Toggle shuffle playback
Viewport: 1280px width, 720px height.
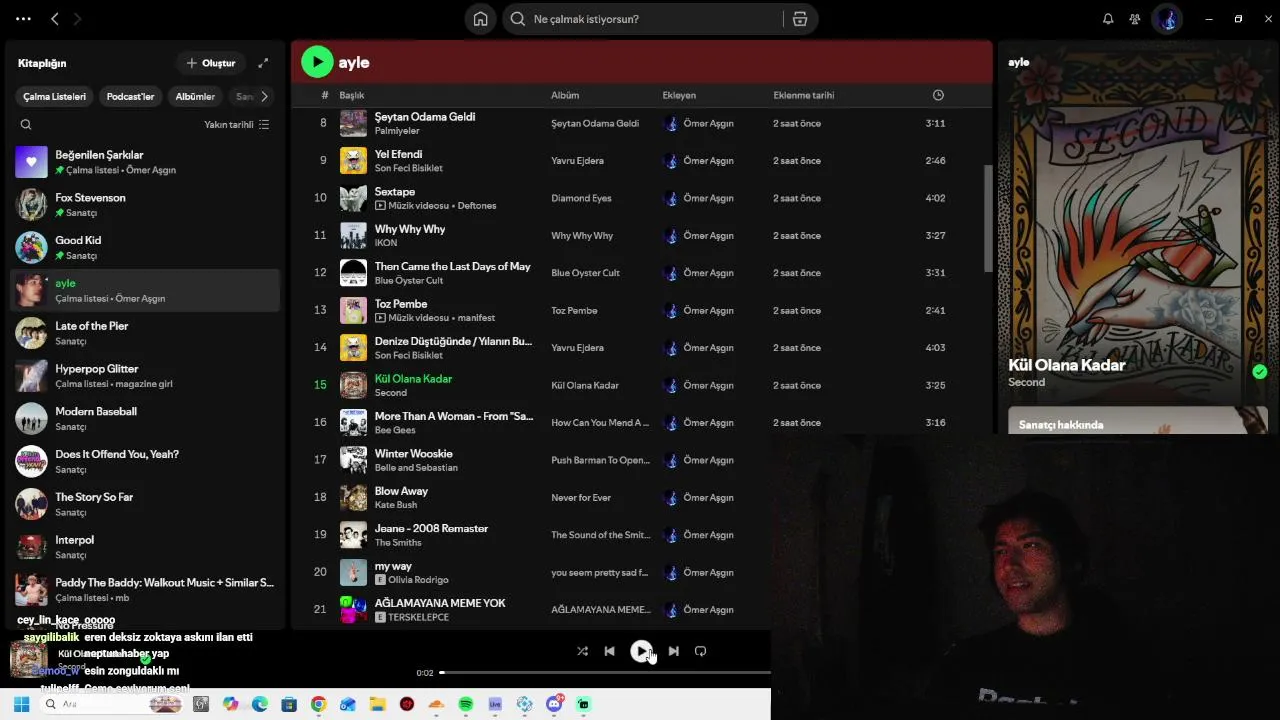(582, 651)
